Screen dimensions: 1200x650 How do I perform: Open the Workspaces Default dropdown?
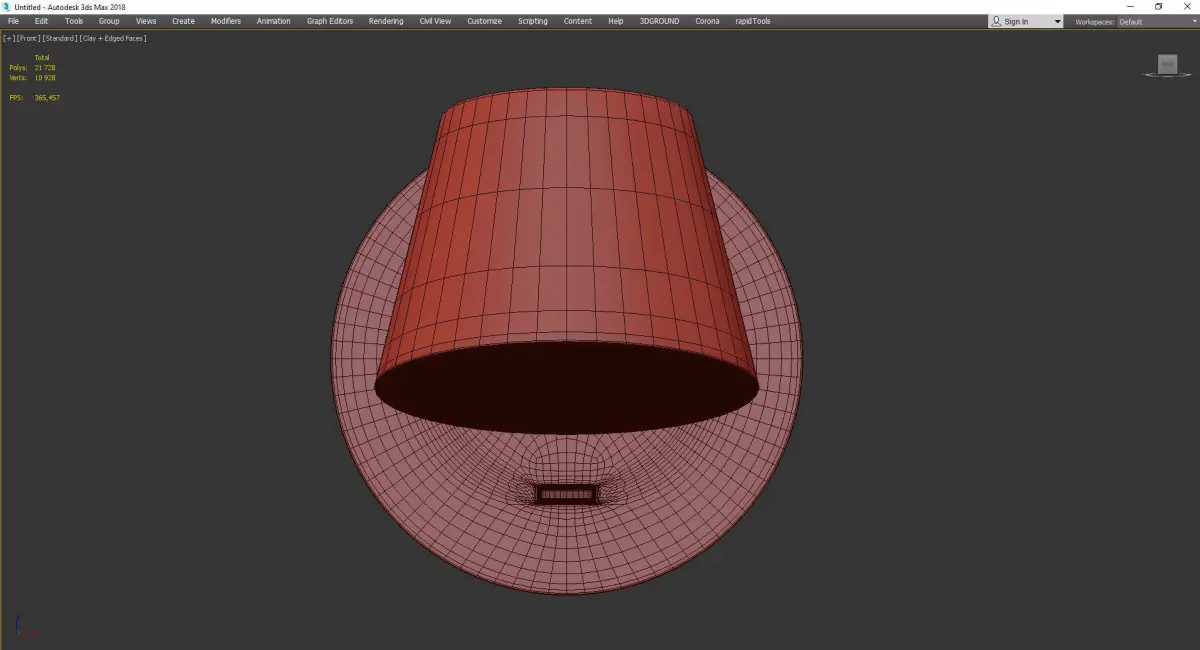click(1158, 22)
